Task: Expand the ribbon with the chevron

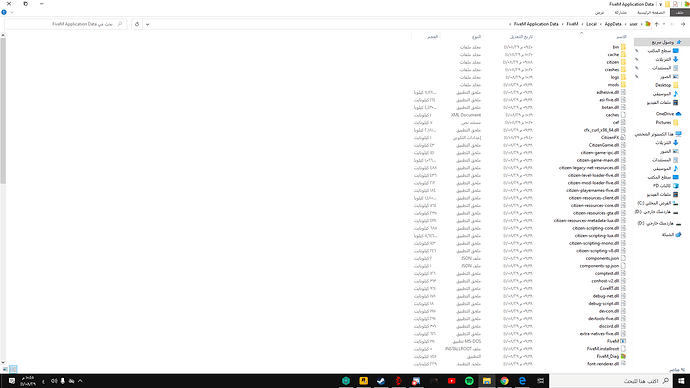Action: [11, 12]
